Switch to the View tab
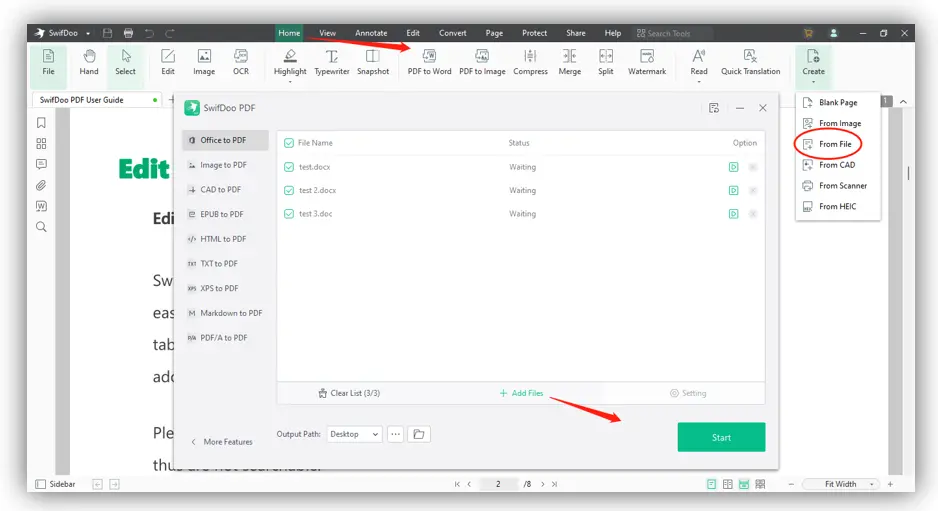 click(327, 33)
